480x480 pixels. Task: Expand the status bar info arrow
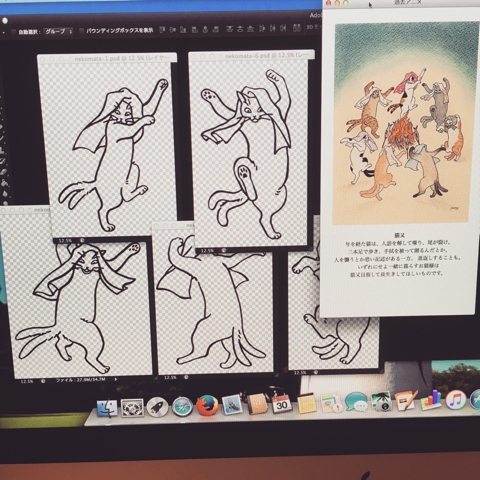click(116, 379)
